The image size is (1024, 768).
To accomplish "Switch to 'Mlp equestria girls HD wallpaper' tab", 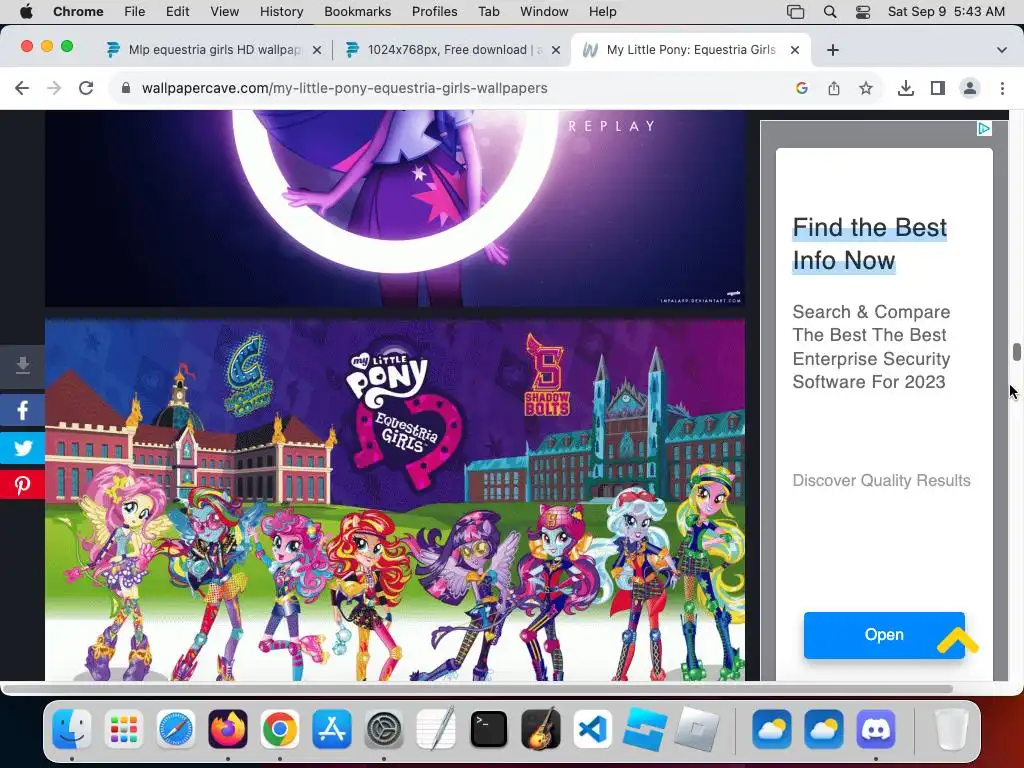I will (214, 50).
